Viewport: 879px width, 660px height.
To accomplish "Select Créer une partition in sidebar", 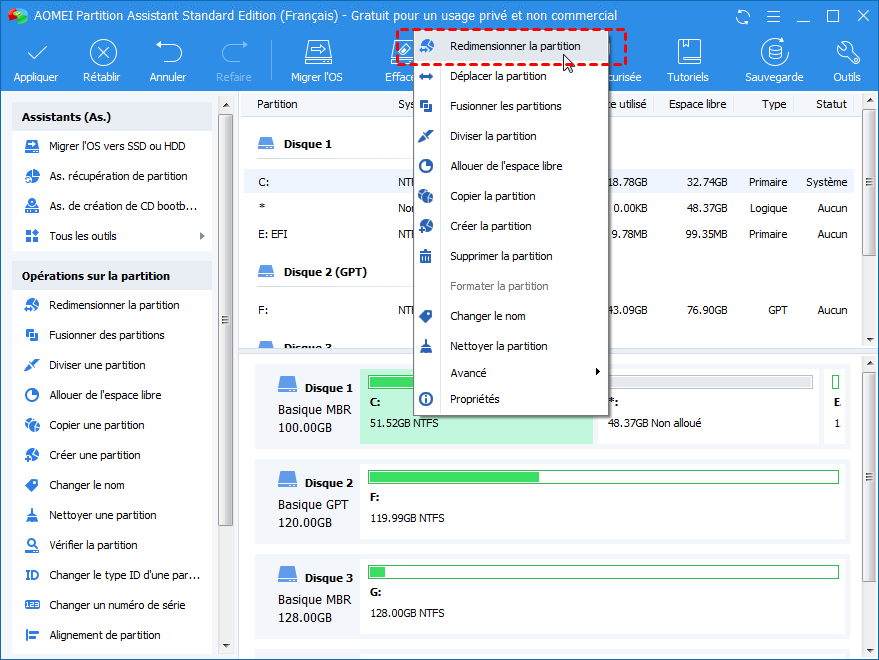I will [x=112, y=455].
